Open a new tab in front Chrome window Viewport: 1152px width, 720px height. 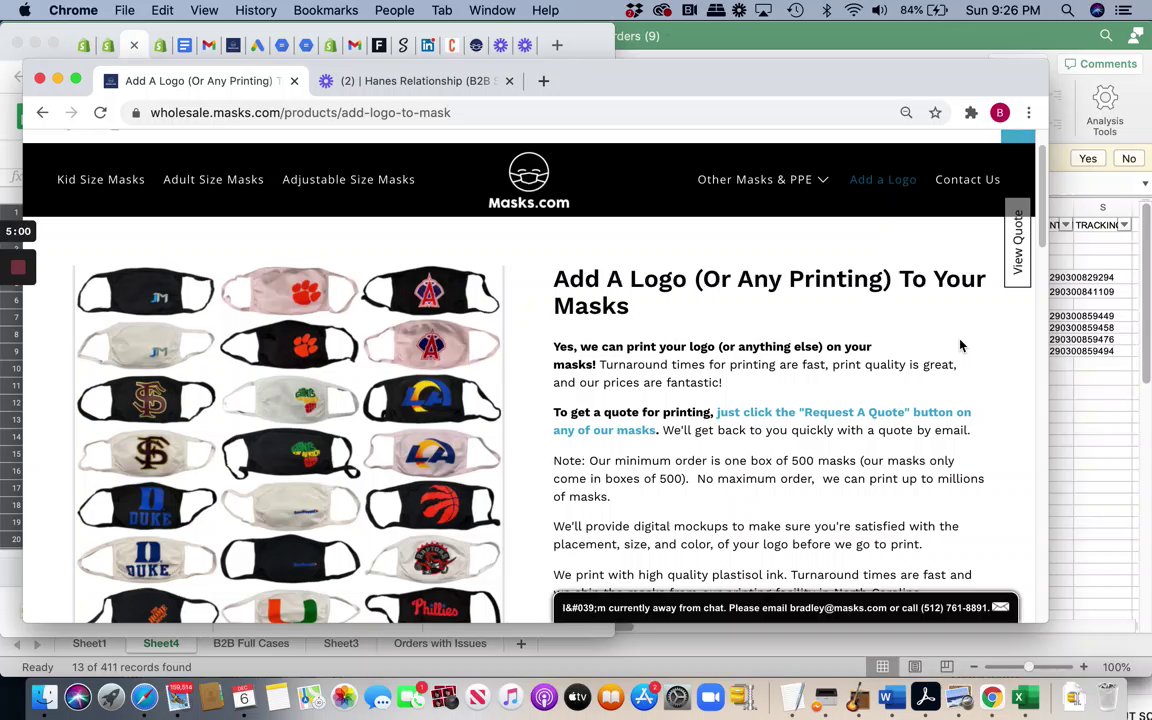point(544,81)
